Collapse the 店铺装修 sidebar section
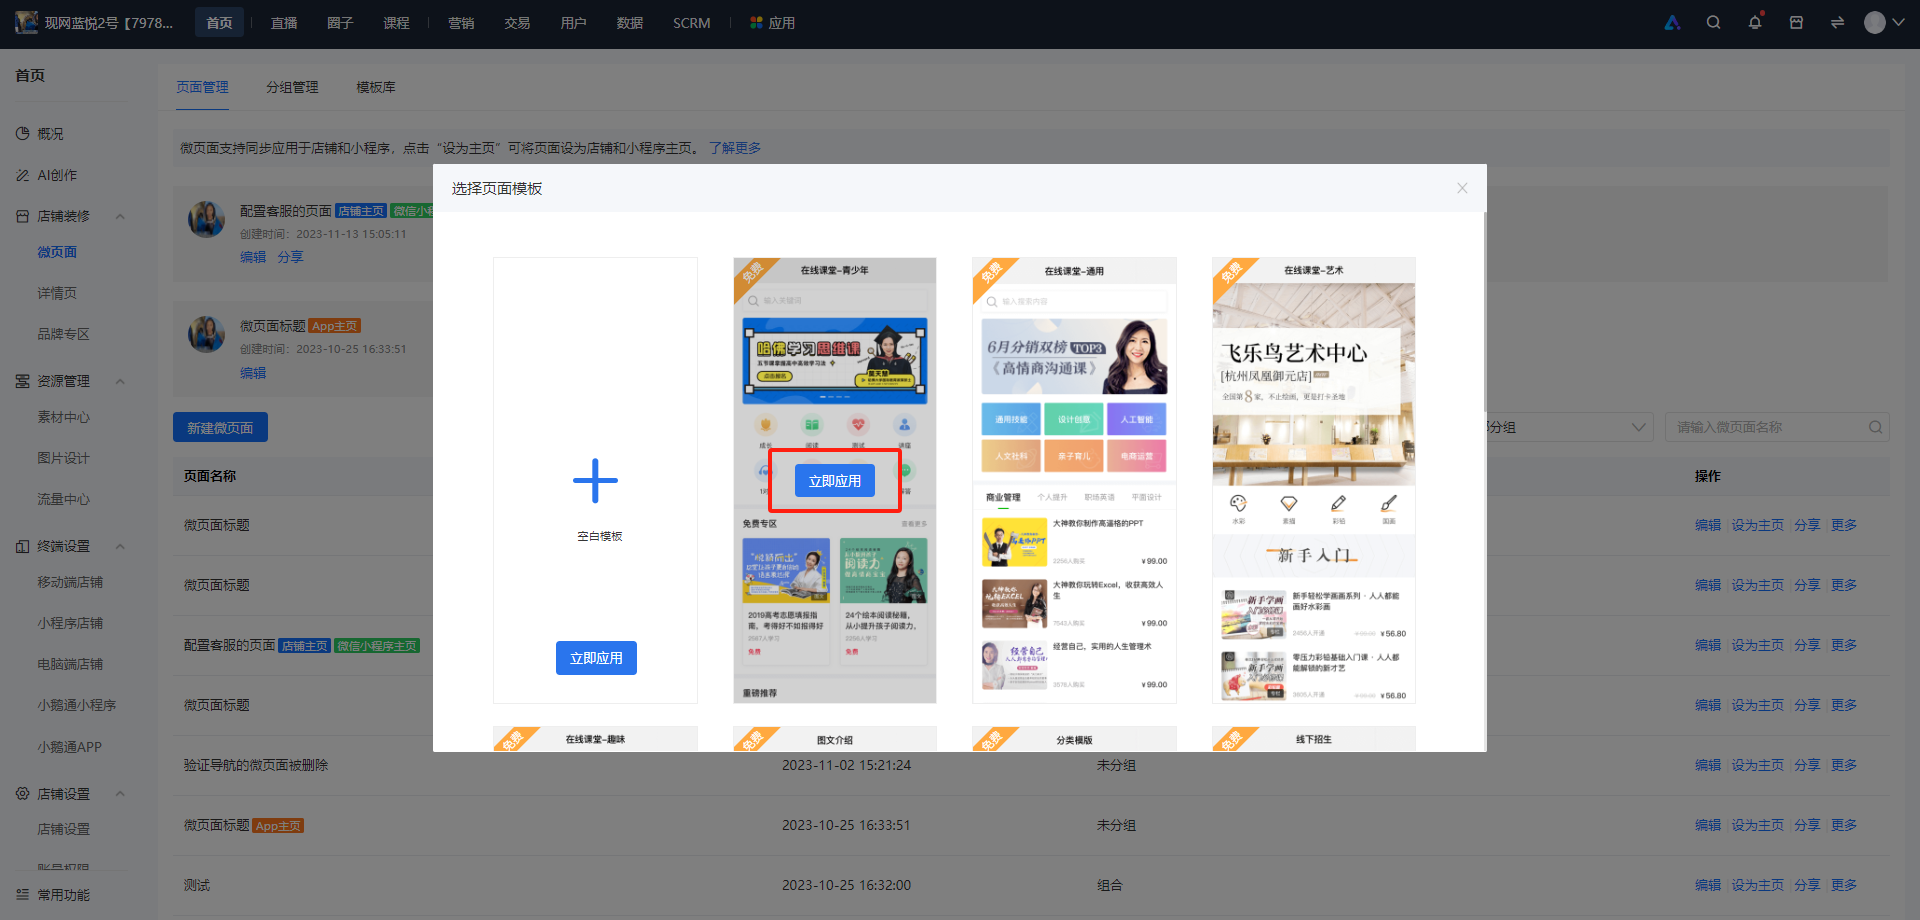This screenshot has height=920, width=1920. tap(120, 216)
